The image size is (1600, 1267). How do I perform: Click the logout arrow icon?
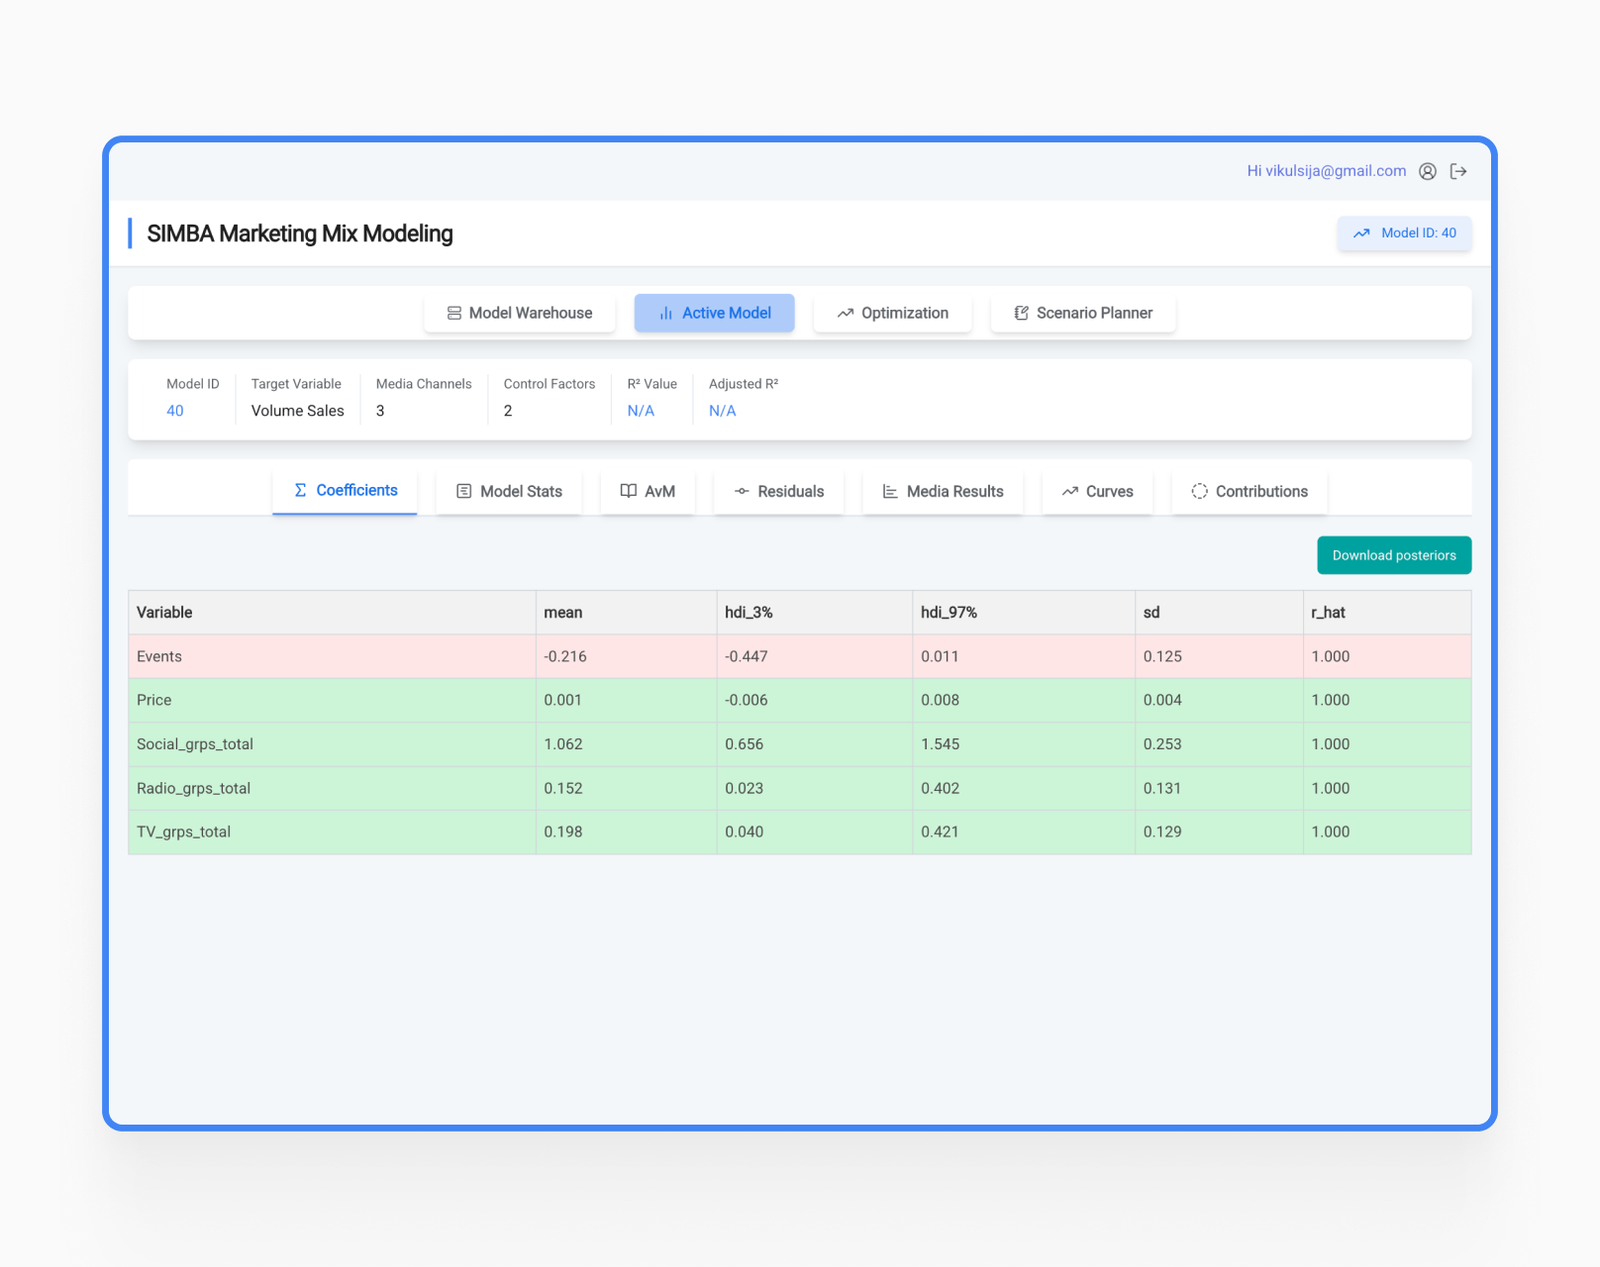coord(1459,171)
